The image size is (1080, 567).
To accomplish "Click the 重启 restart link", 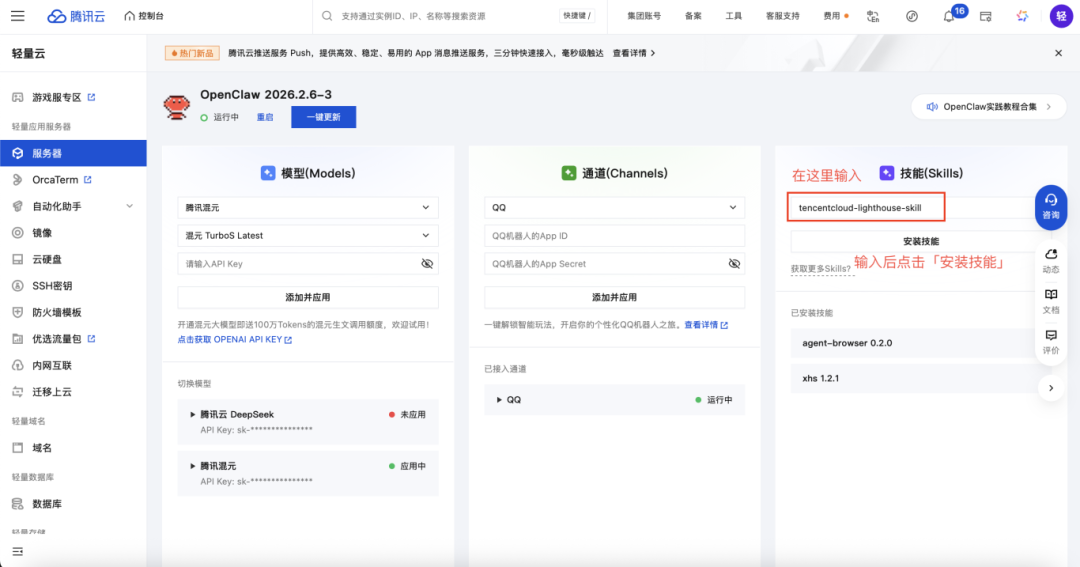I will 265,117.
